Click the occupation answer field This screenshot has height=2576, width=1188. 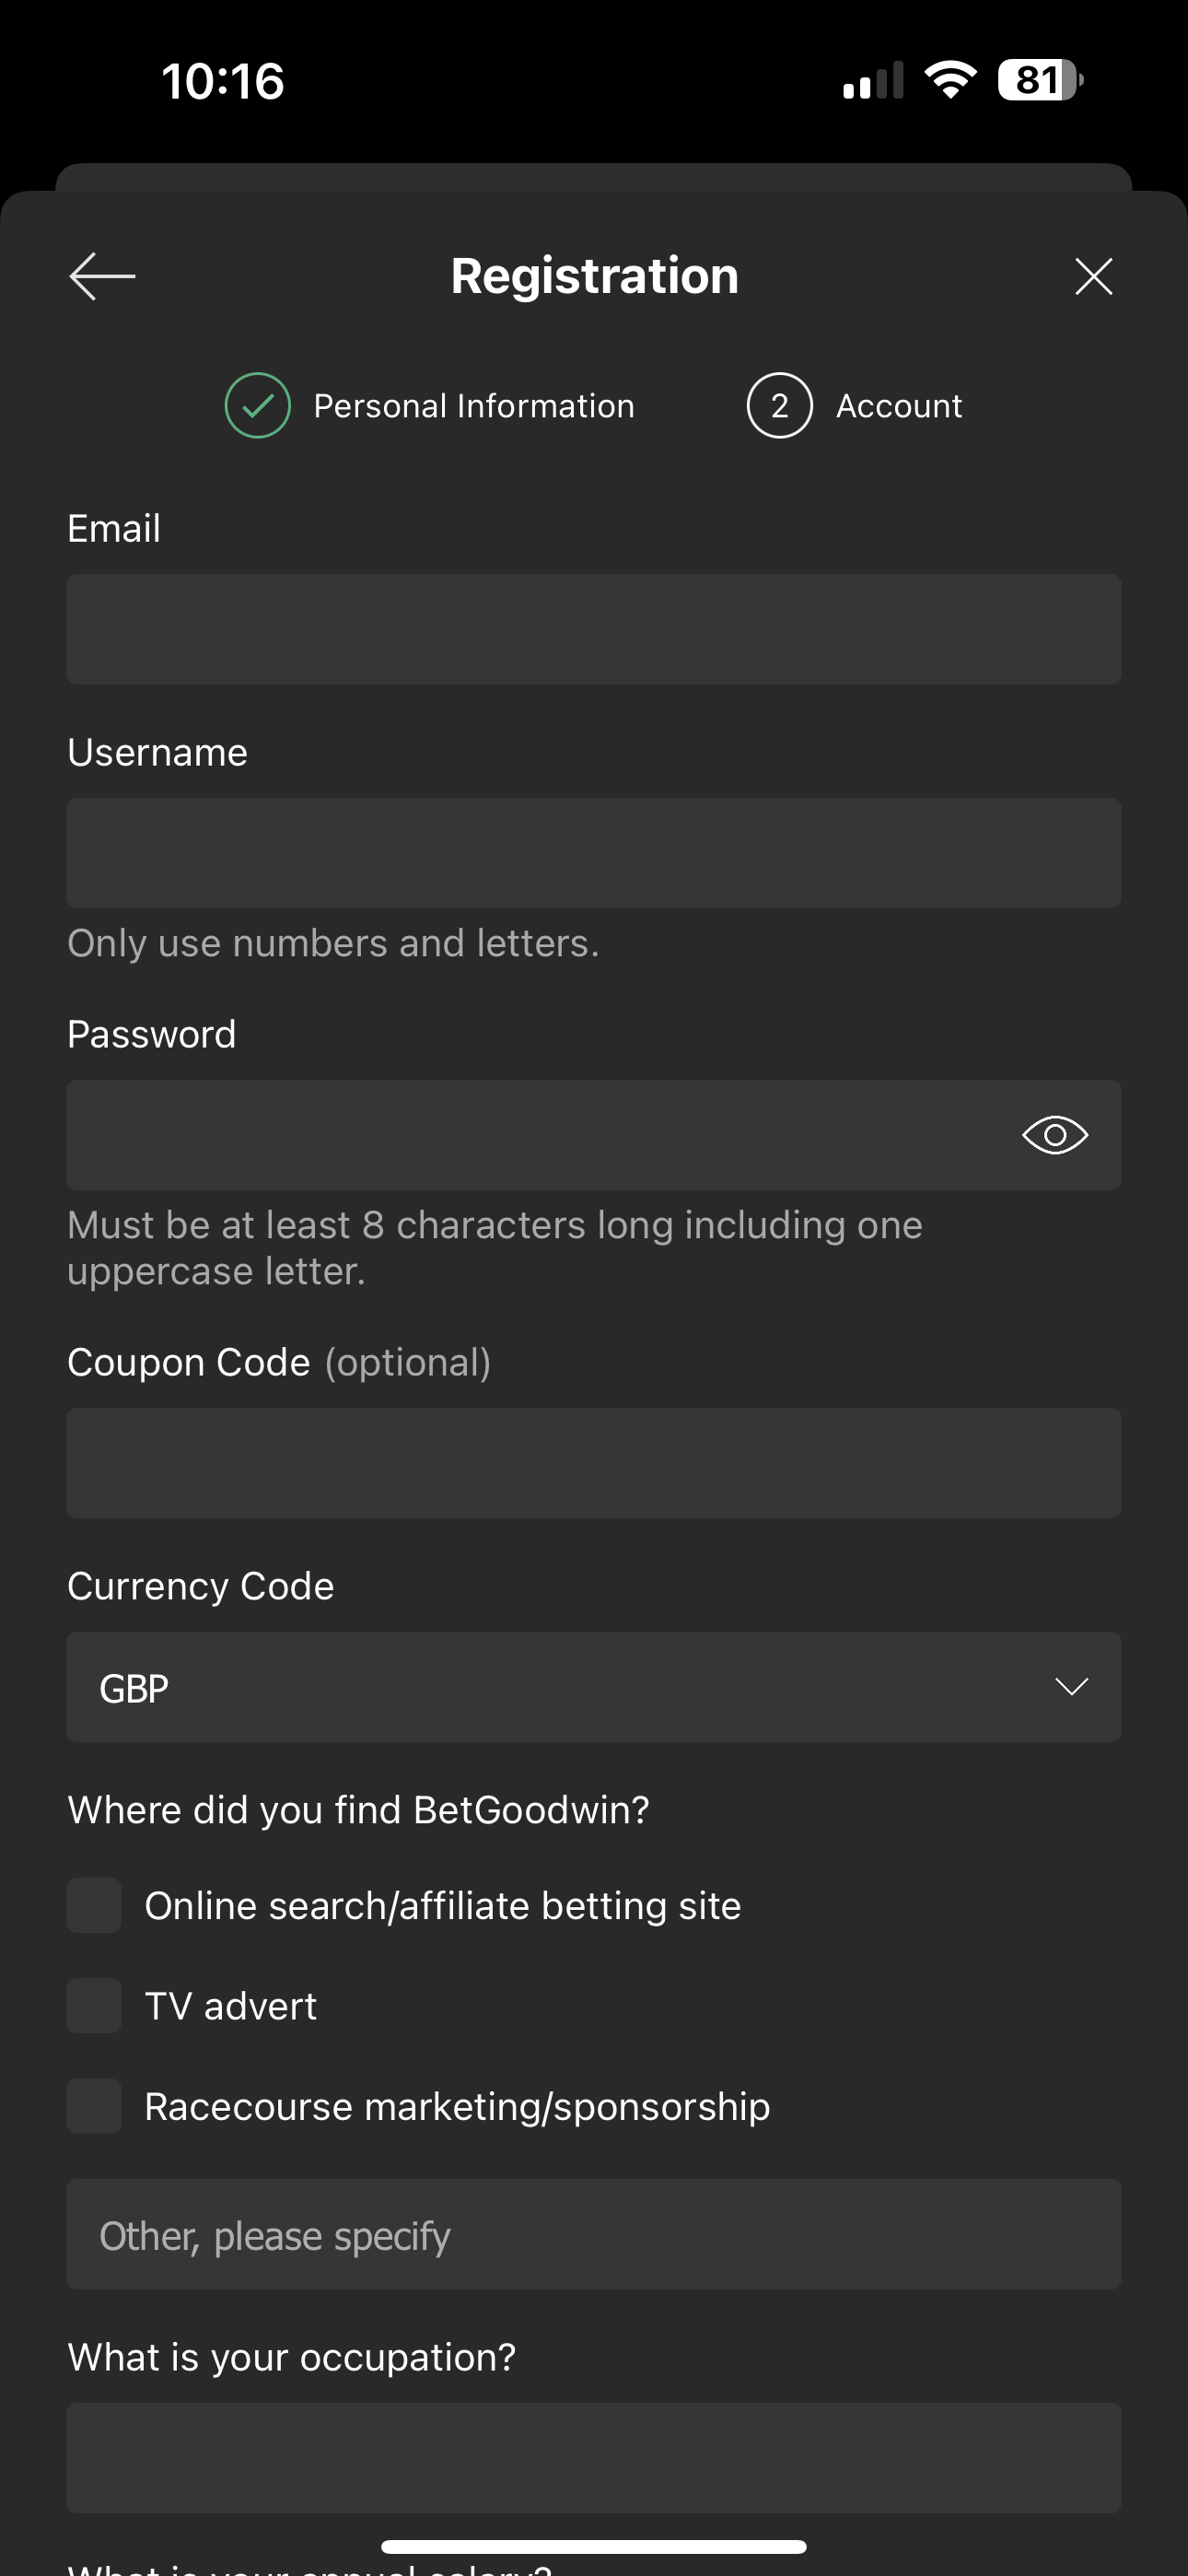coord(594,2459)
